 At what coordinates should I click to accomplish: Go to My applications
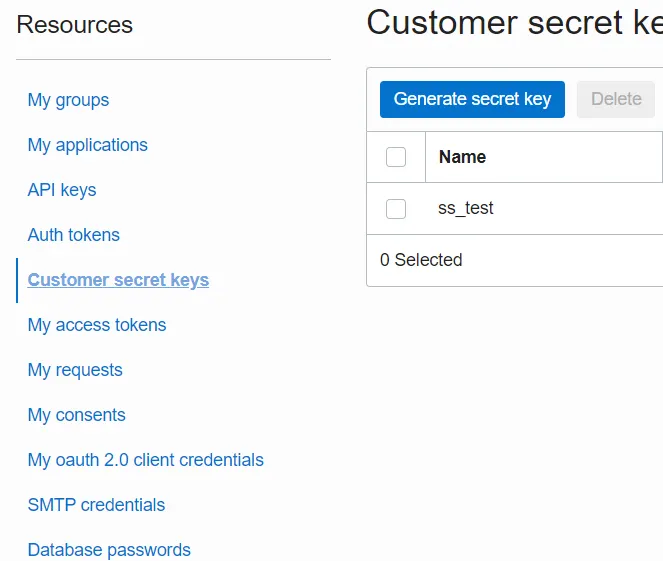87,145
